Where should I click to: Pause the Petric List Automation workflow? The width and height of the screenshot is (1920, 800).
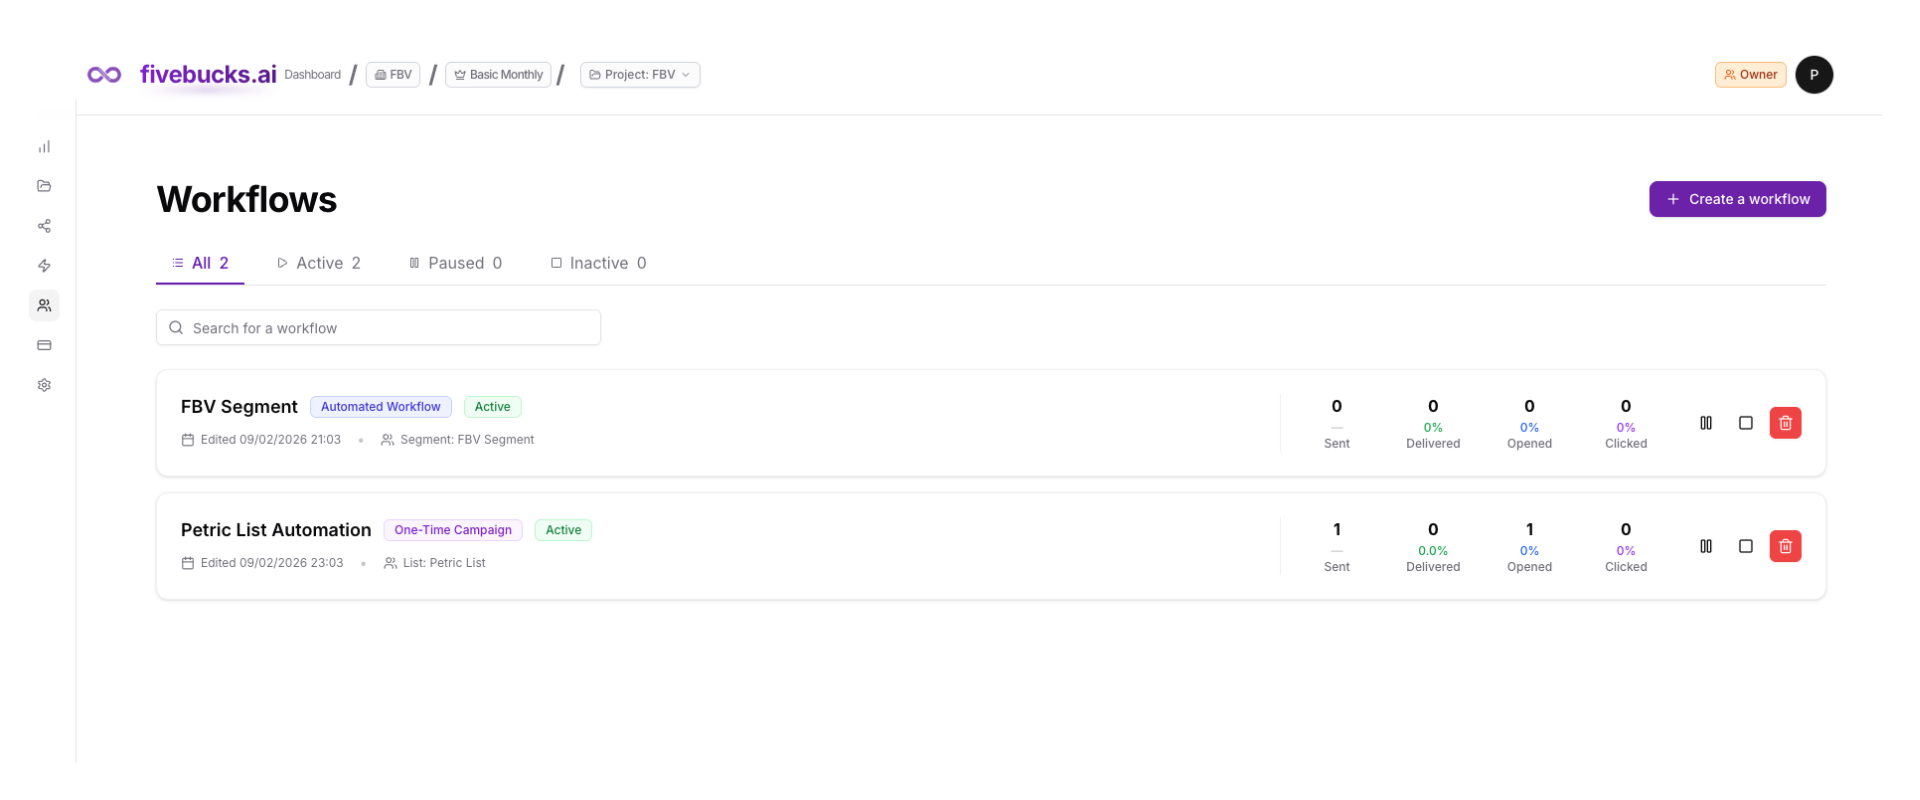coord(1706,546)
